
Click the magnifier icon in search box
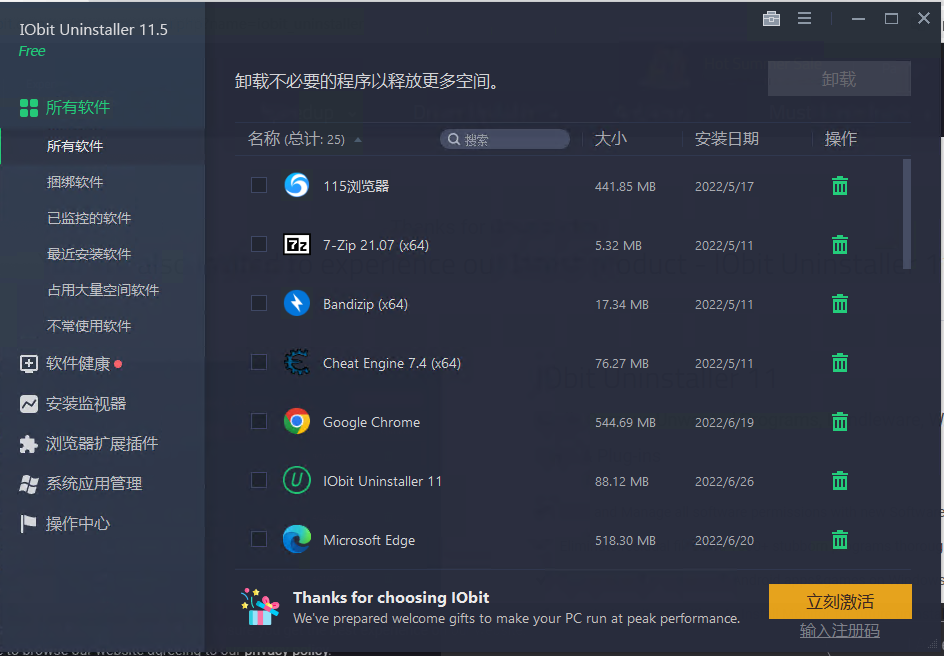click(x=454, y=140)
